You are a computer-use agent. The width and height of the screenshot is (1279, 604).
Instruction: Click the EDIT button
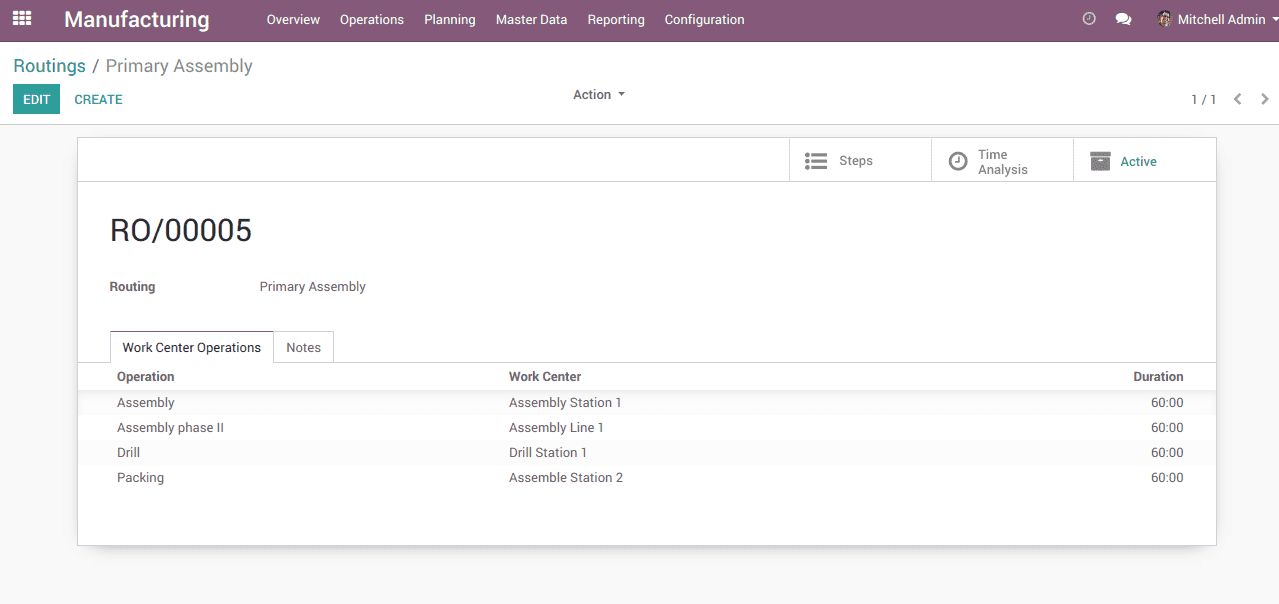(36, 99)
